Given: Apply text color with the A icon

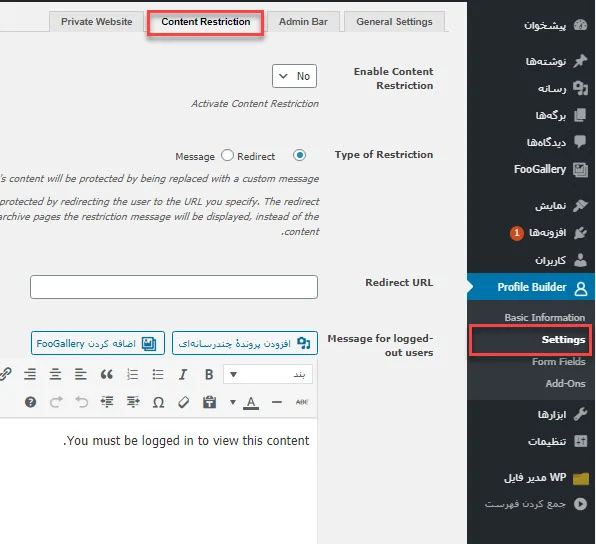Looking at the screenshot, I should [251, 402].
